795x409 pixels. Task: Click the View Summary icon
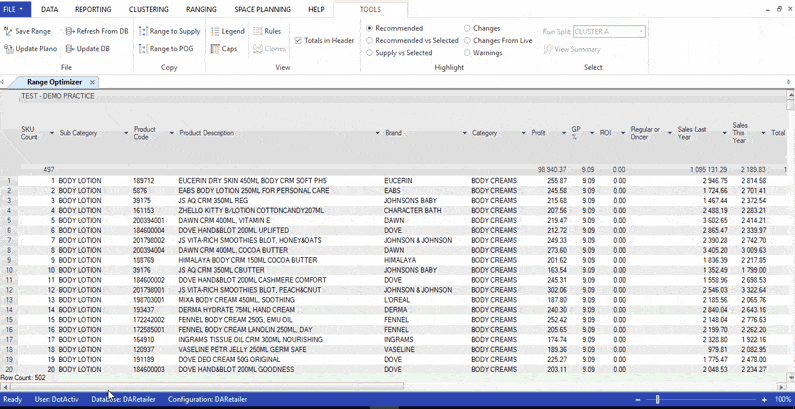(x=548, y=50)
